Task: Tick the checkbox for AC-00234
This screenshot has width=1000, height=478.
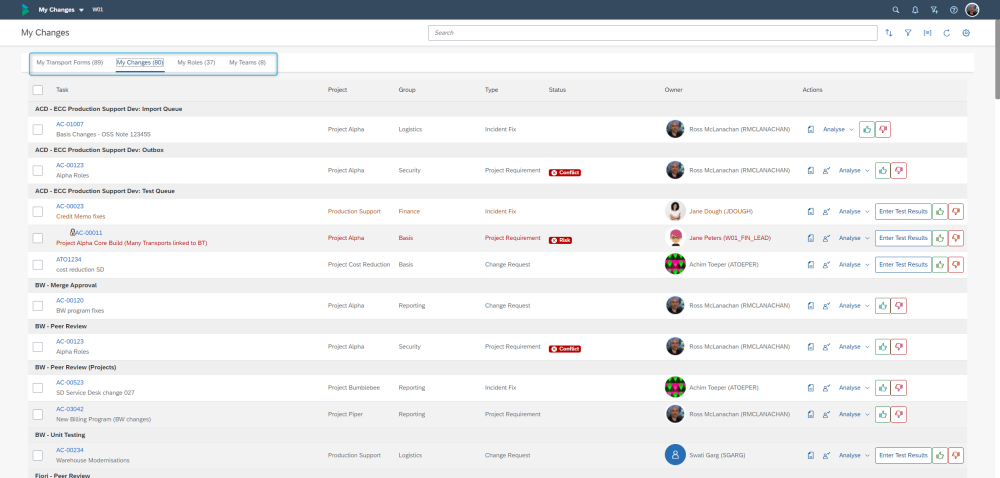Action: [38, 455]
